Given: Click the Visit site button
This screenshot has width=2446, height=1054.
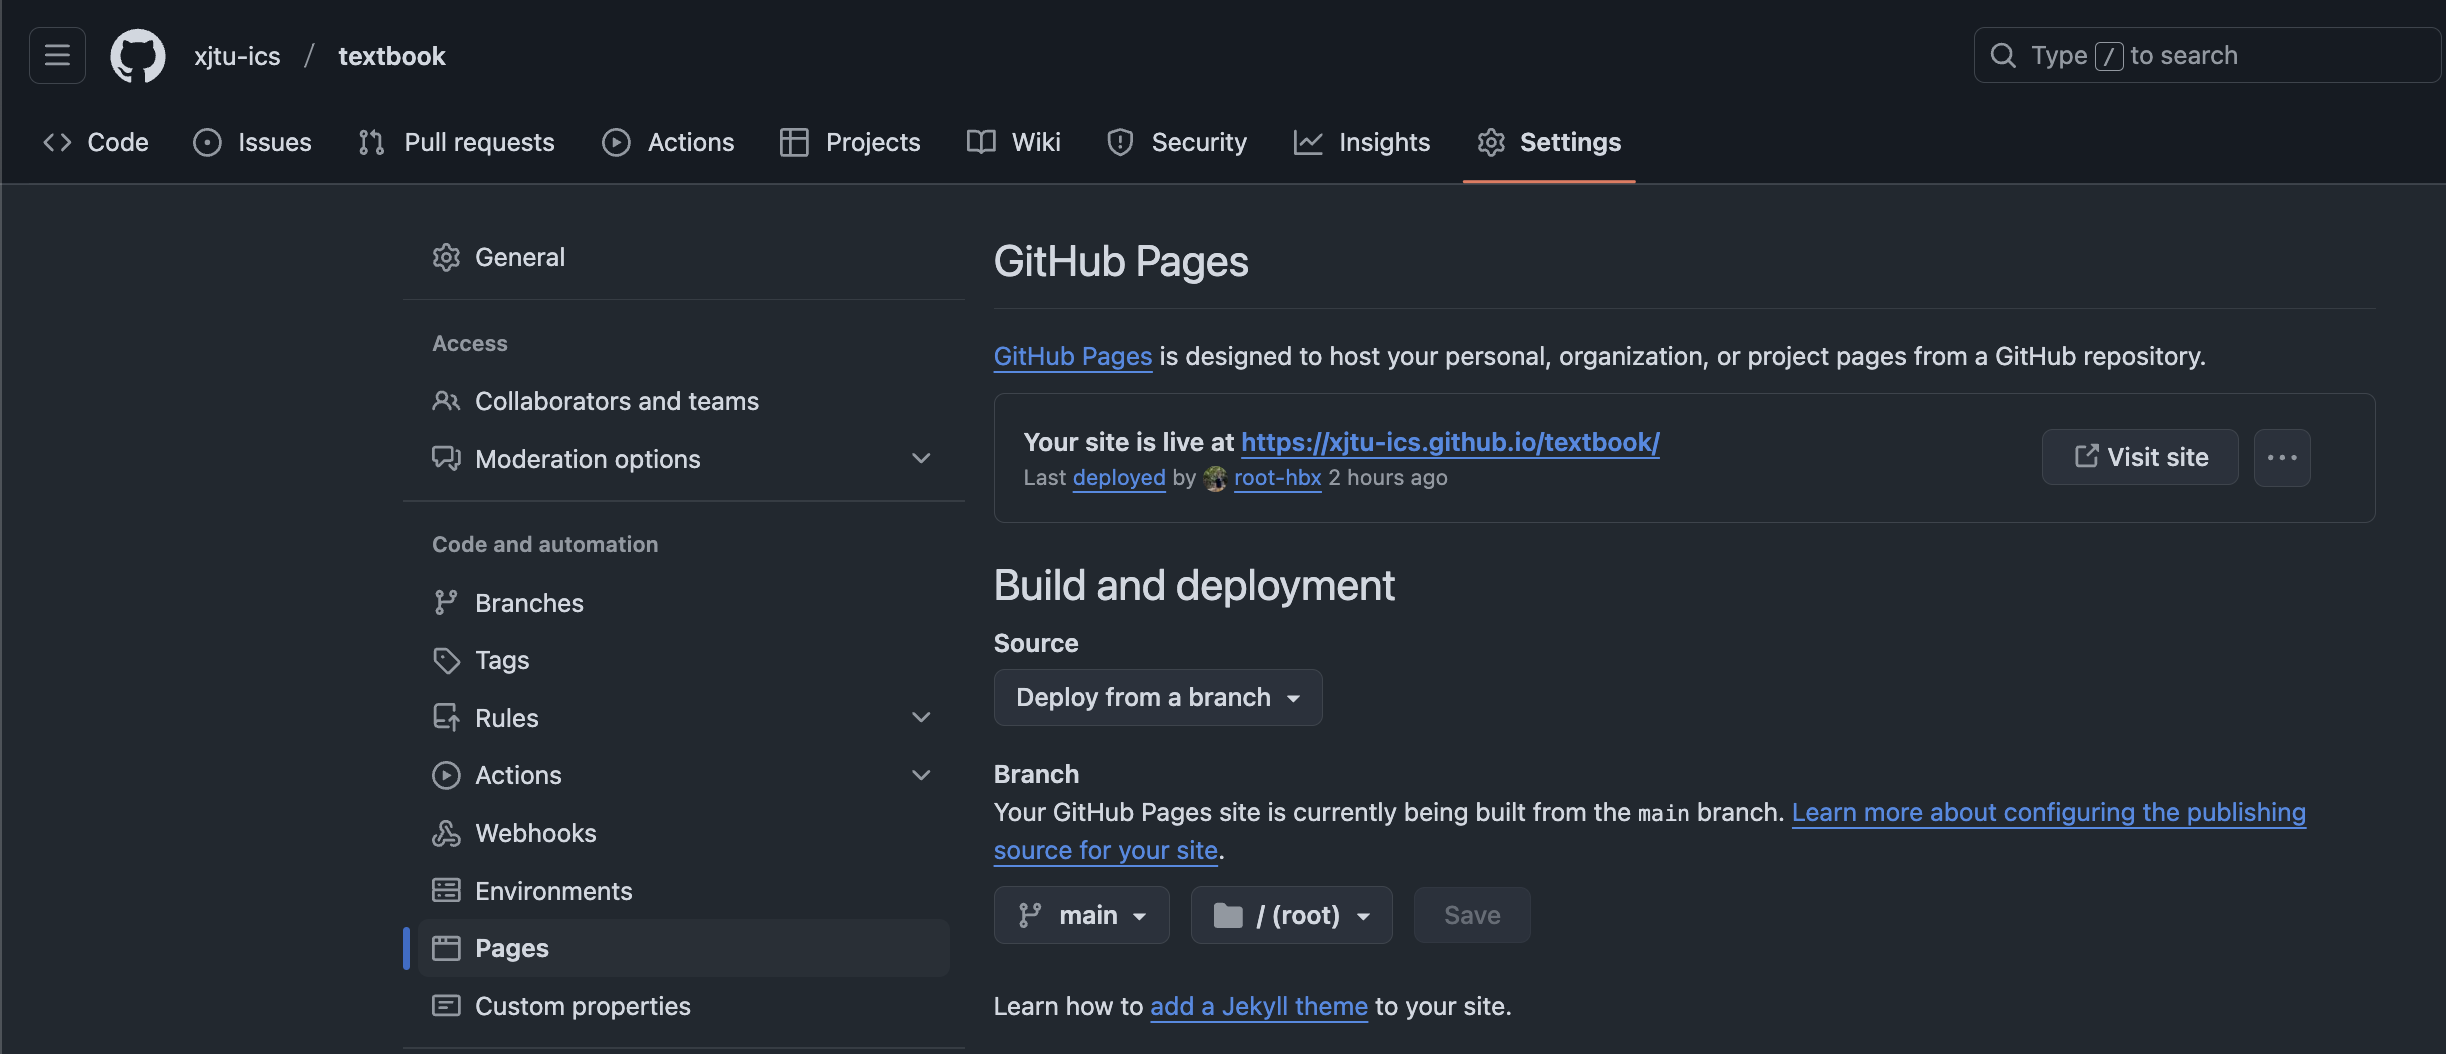Looking at the screenshot, I should click(2140, 458).
